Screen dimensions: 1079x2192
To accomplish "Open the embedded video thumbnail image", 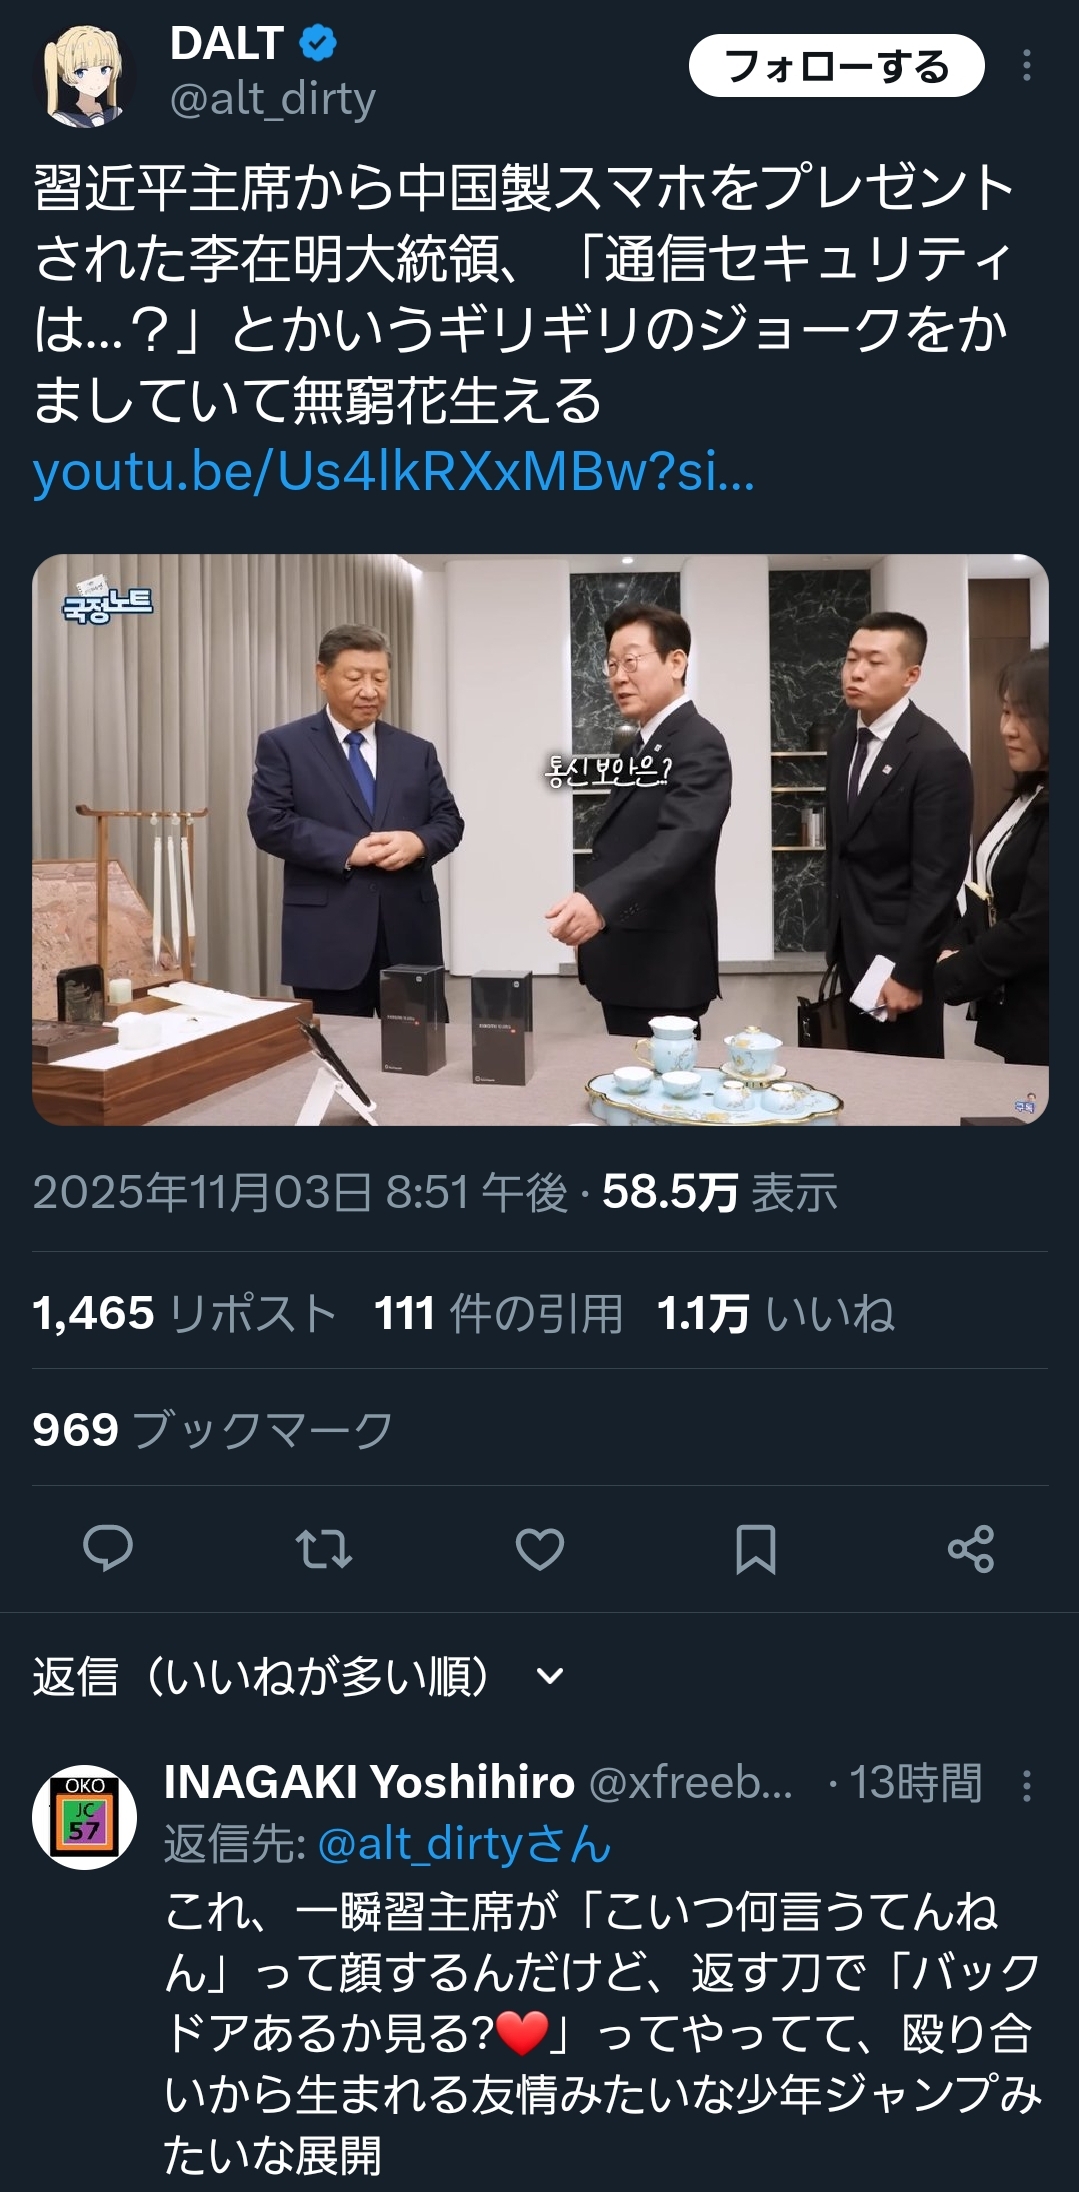I will [540, 840].
